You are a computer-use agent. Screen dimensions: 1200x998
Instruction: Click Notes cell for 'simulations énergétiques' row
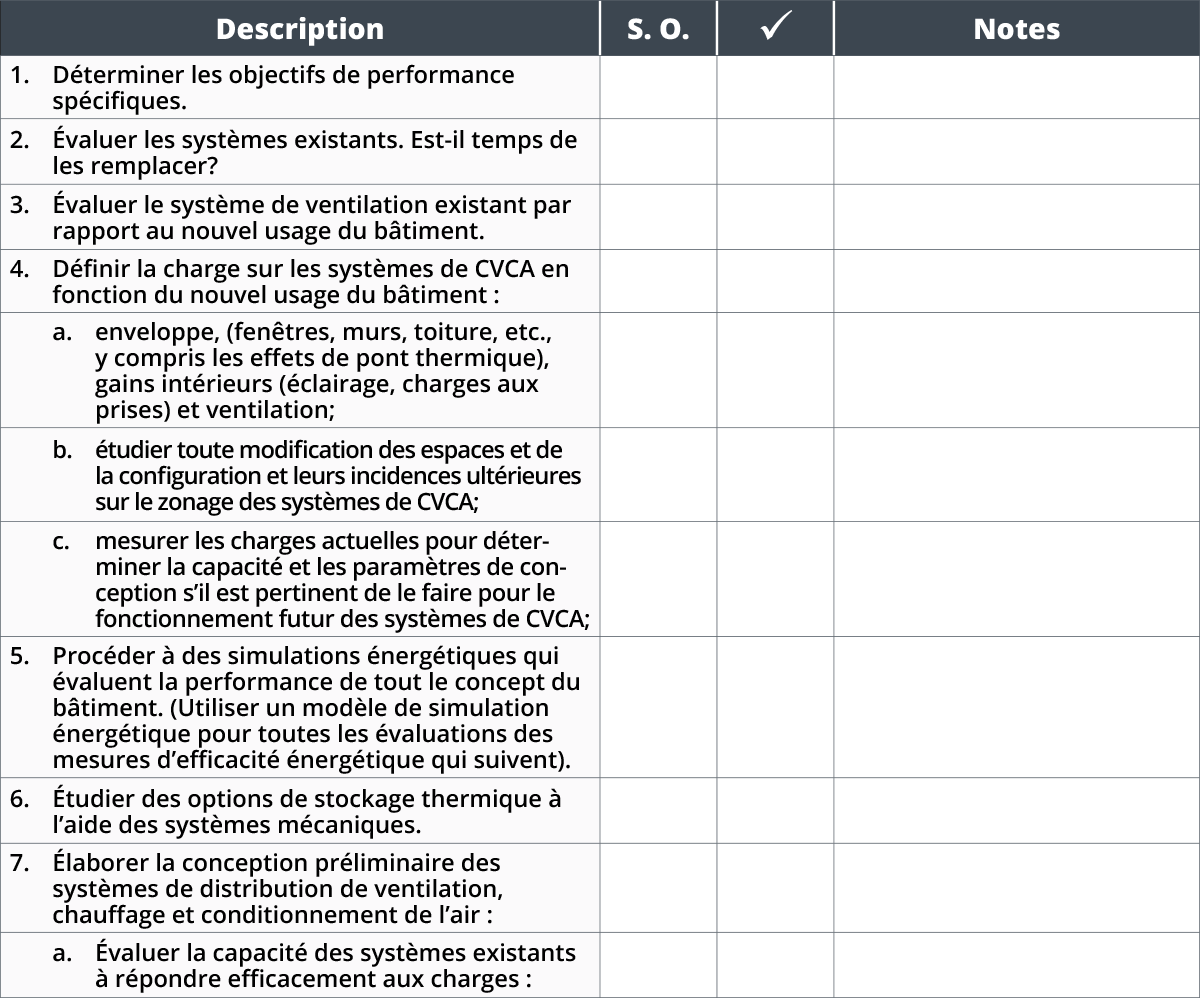tap(1017, 708)
